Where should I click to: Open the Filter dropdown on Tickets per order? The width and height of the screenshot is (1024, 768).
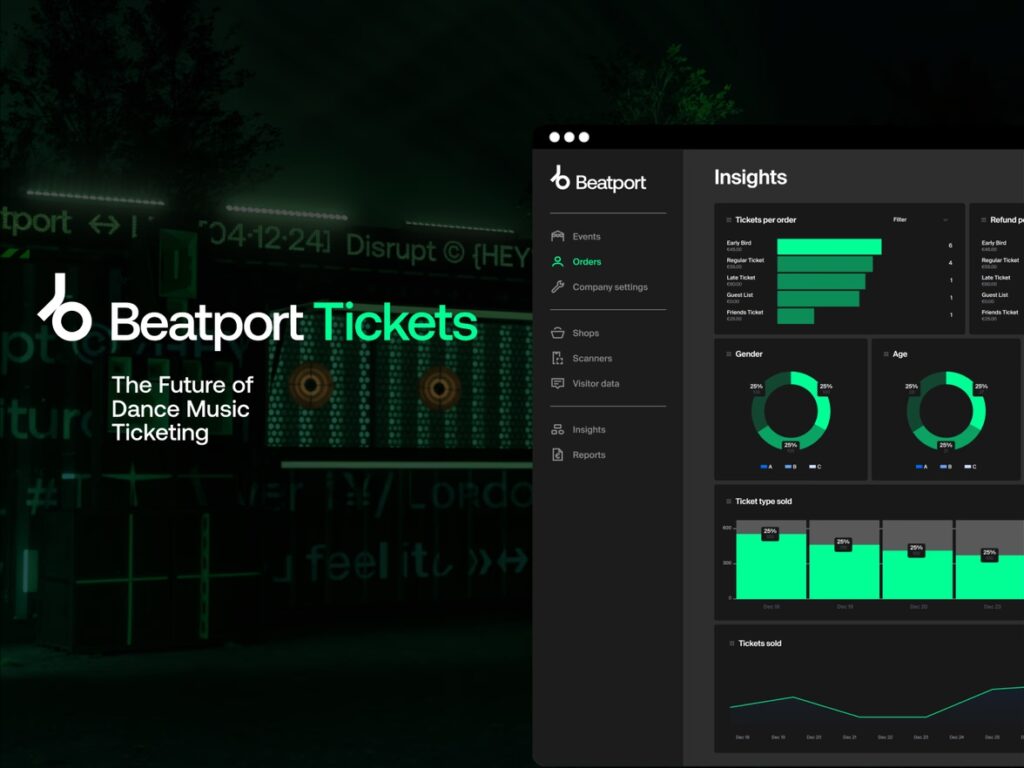point(944,220)
